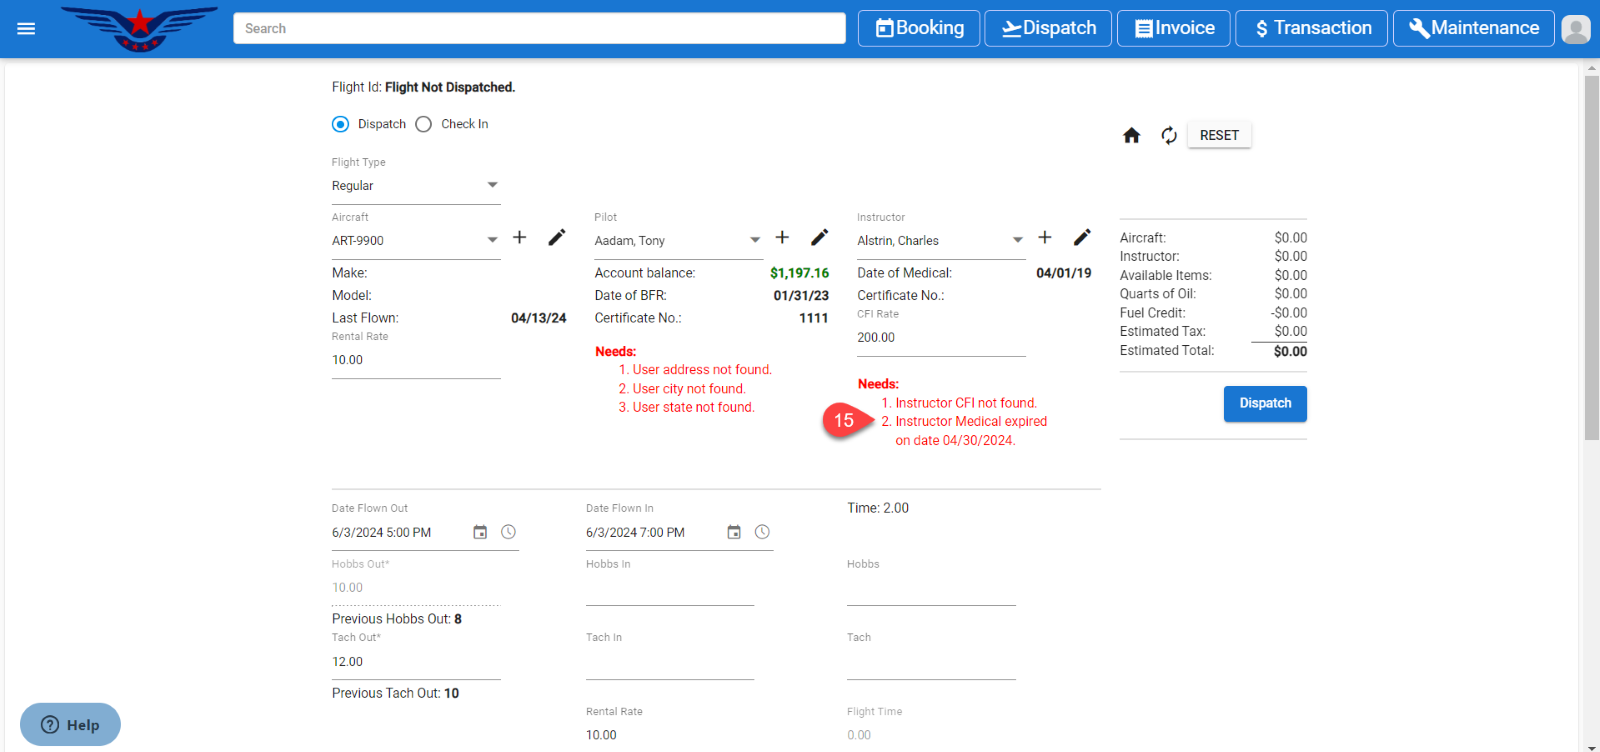Expand the Instructor dropdown list

(x=1017, y=240)
